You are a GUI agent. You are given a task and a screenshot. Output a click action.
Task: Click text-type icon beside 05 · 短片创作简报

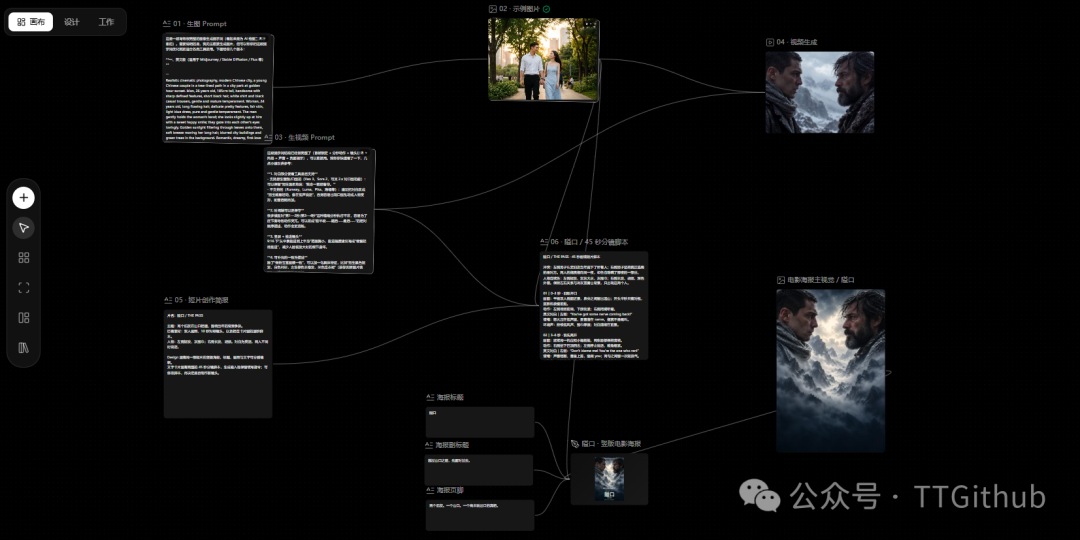tap(168, 300)
